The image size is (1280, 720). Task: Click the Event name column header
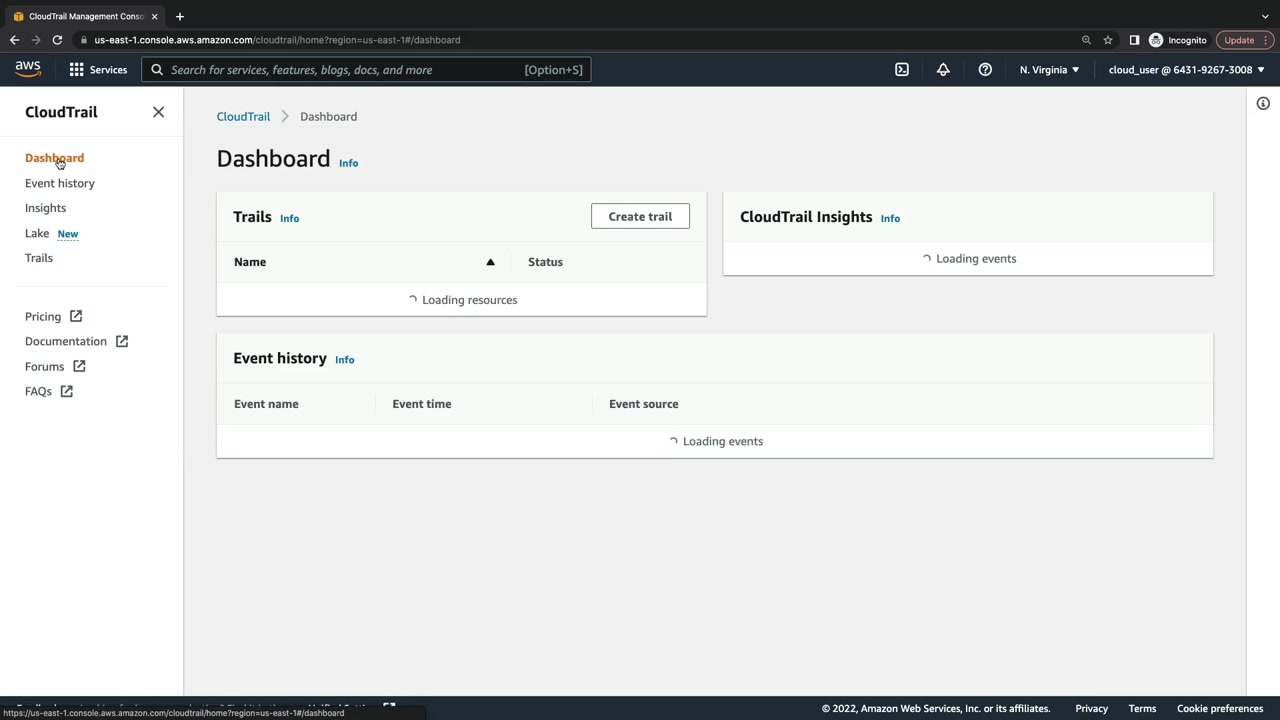266,404
